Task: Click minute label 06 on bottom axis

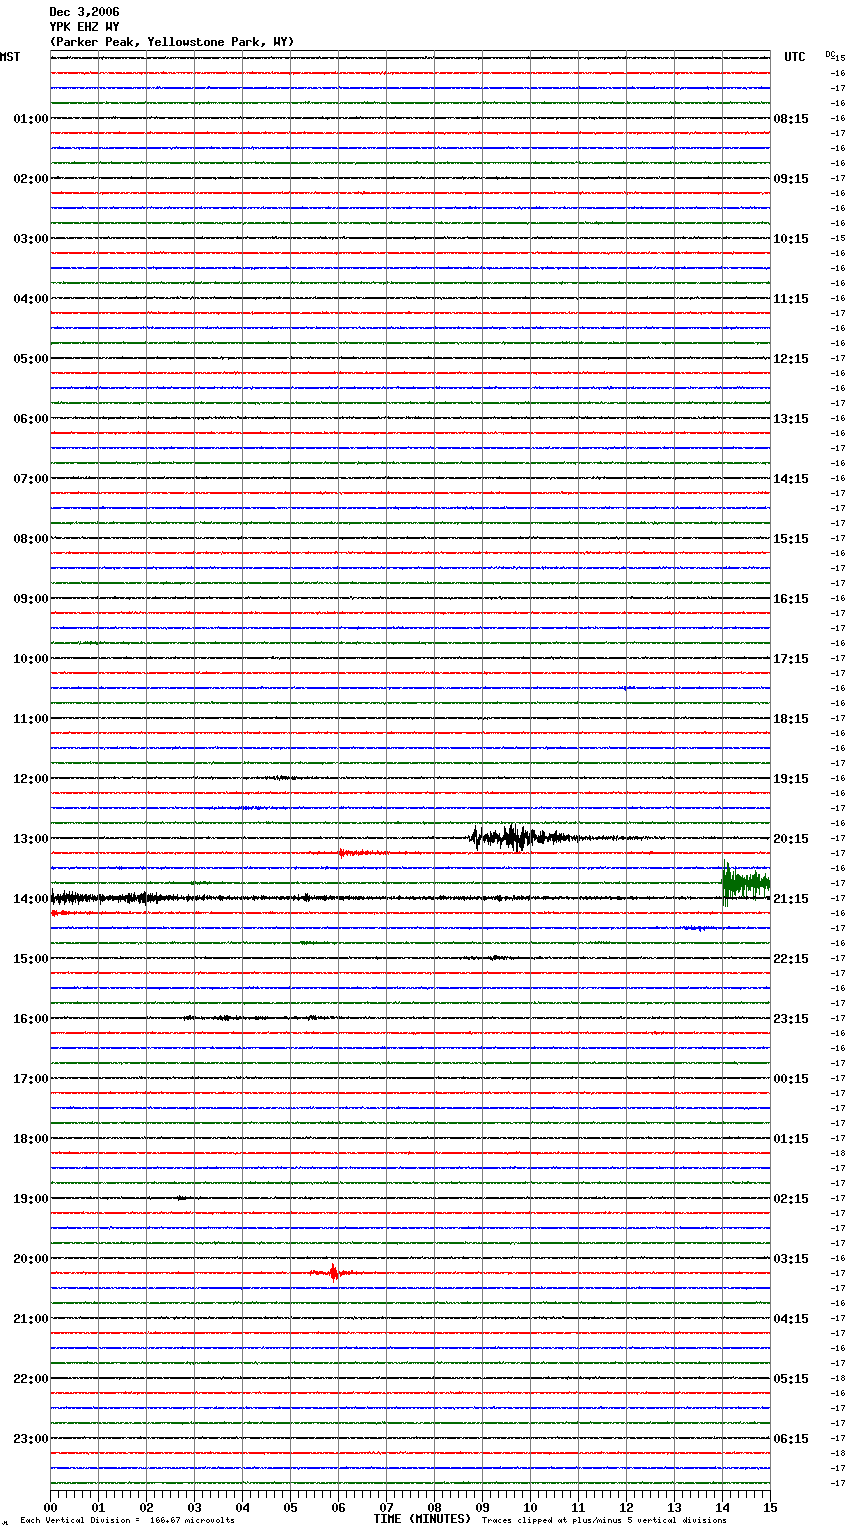Action: [338, 1507]
